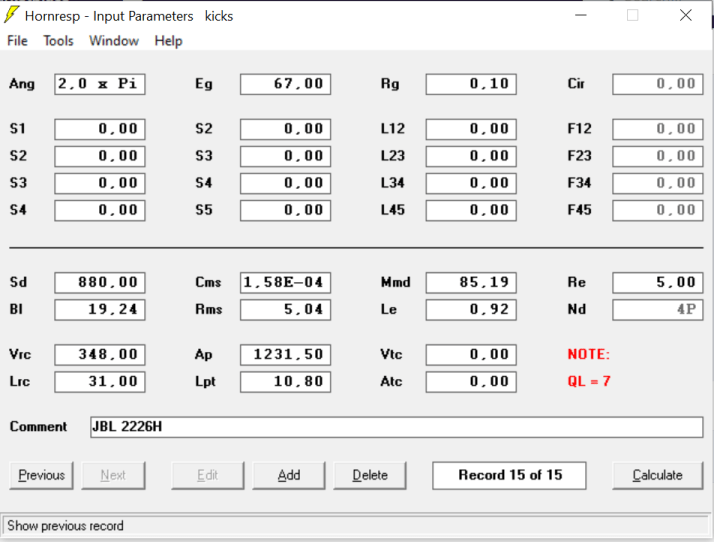Click the Vtc input field
714x542 pixels.
[x=471, y=355]
